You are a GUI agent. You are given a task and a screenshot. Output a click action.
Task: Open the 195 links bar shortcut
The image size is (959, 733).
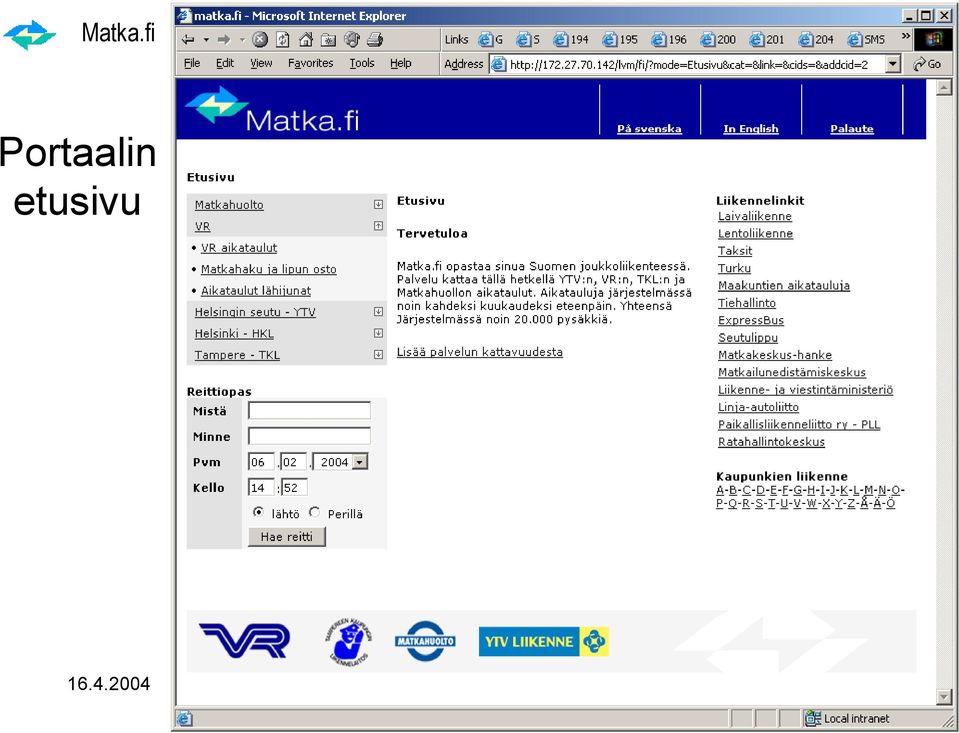[x=620, y=40]
